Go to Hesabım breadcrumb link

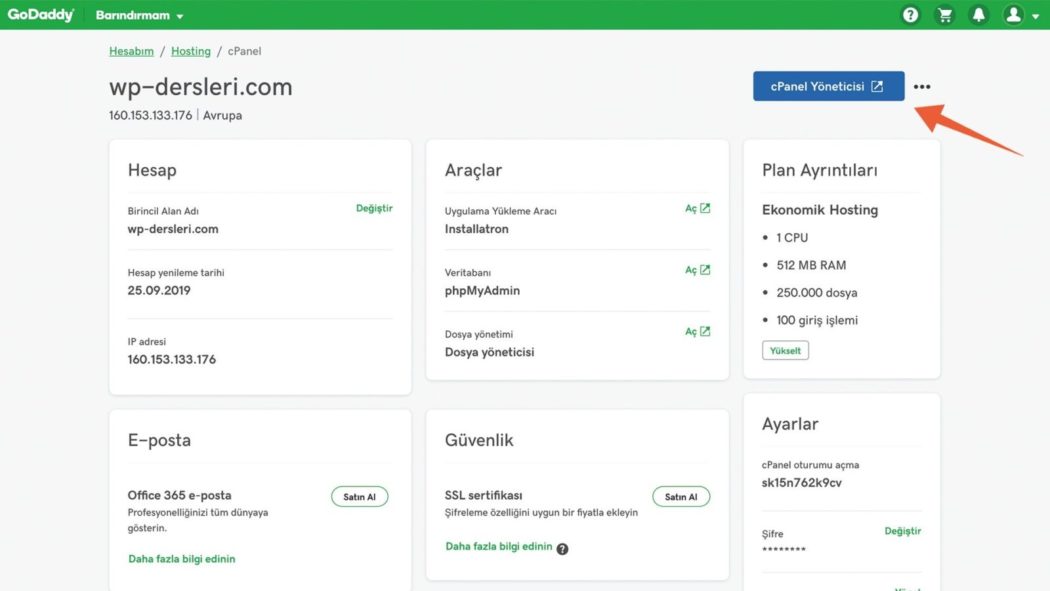[131, 51]
